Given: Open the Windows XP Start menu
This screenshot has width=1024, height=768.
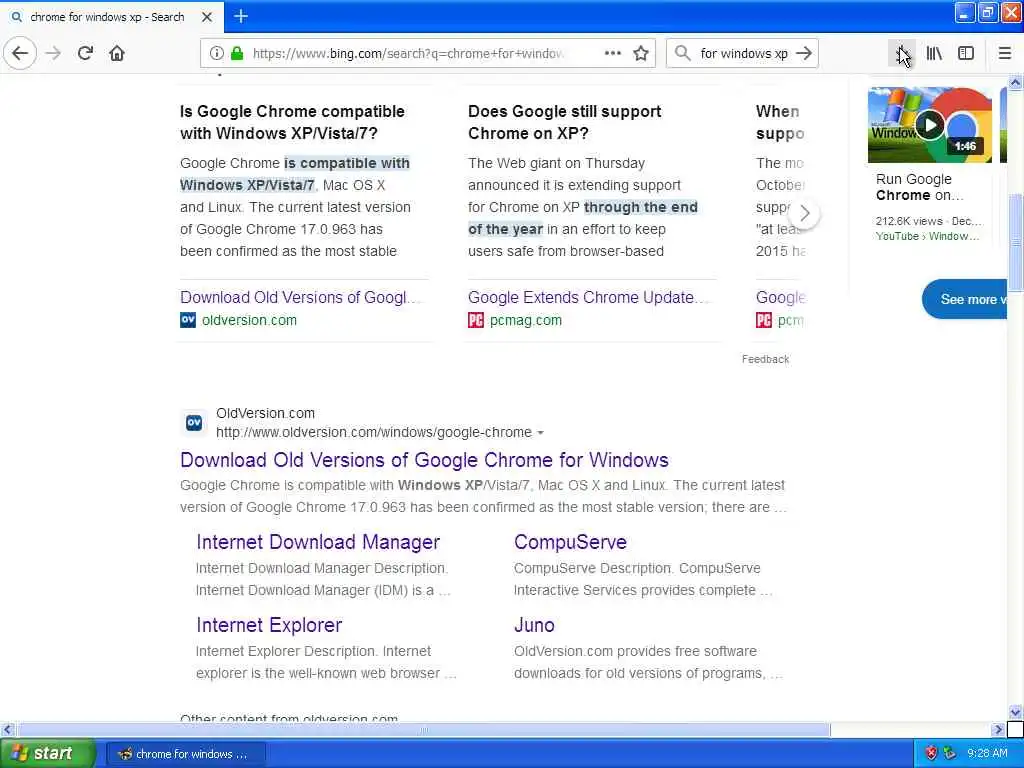Looking at the screenshot, I should (x=47, y=754).
